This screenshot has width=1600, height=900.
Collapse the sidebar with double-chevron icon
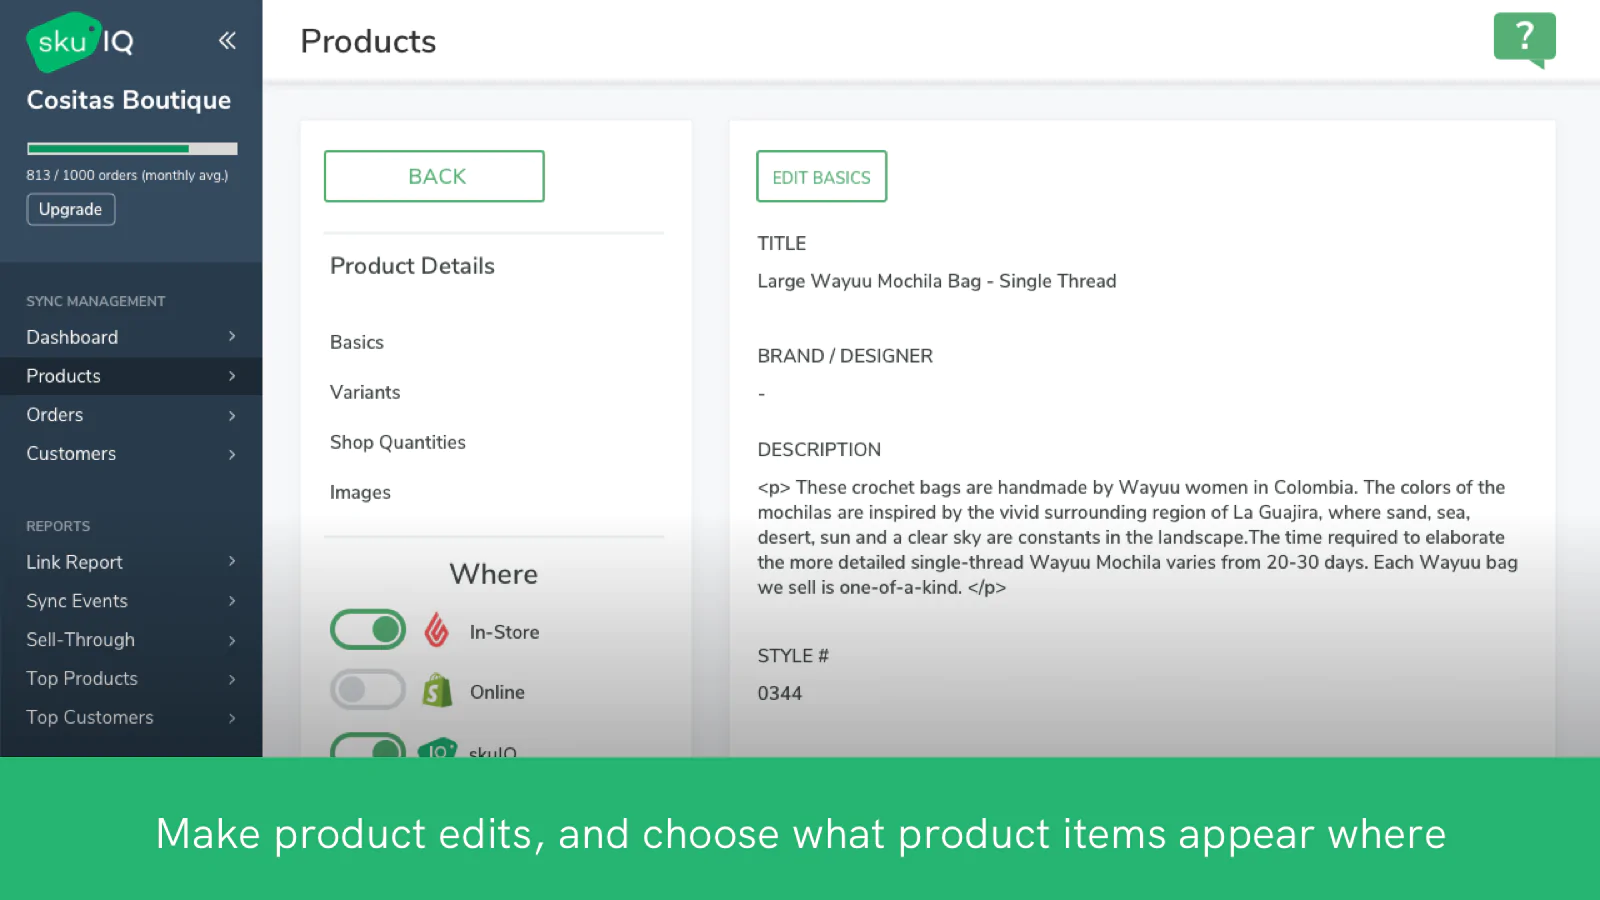pyautogui.click(x=227, y=40)
